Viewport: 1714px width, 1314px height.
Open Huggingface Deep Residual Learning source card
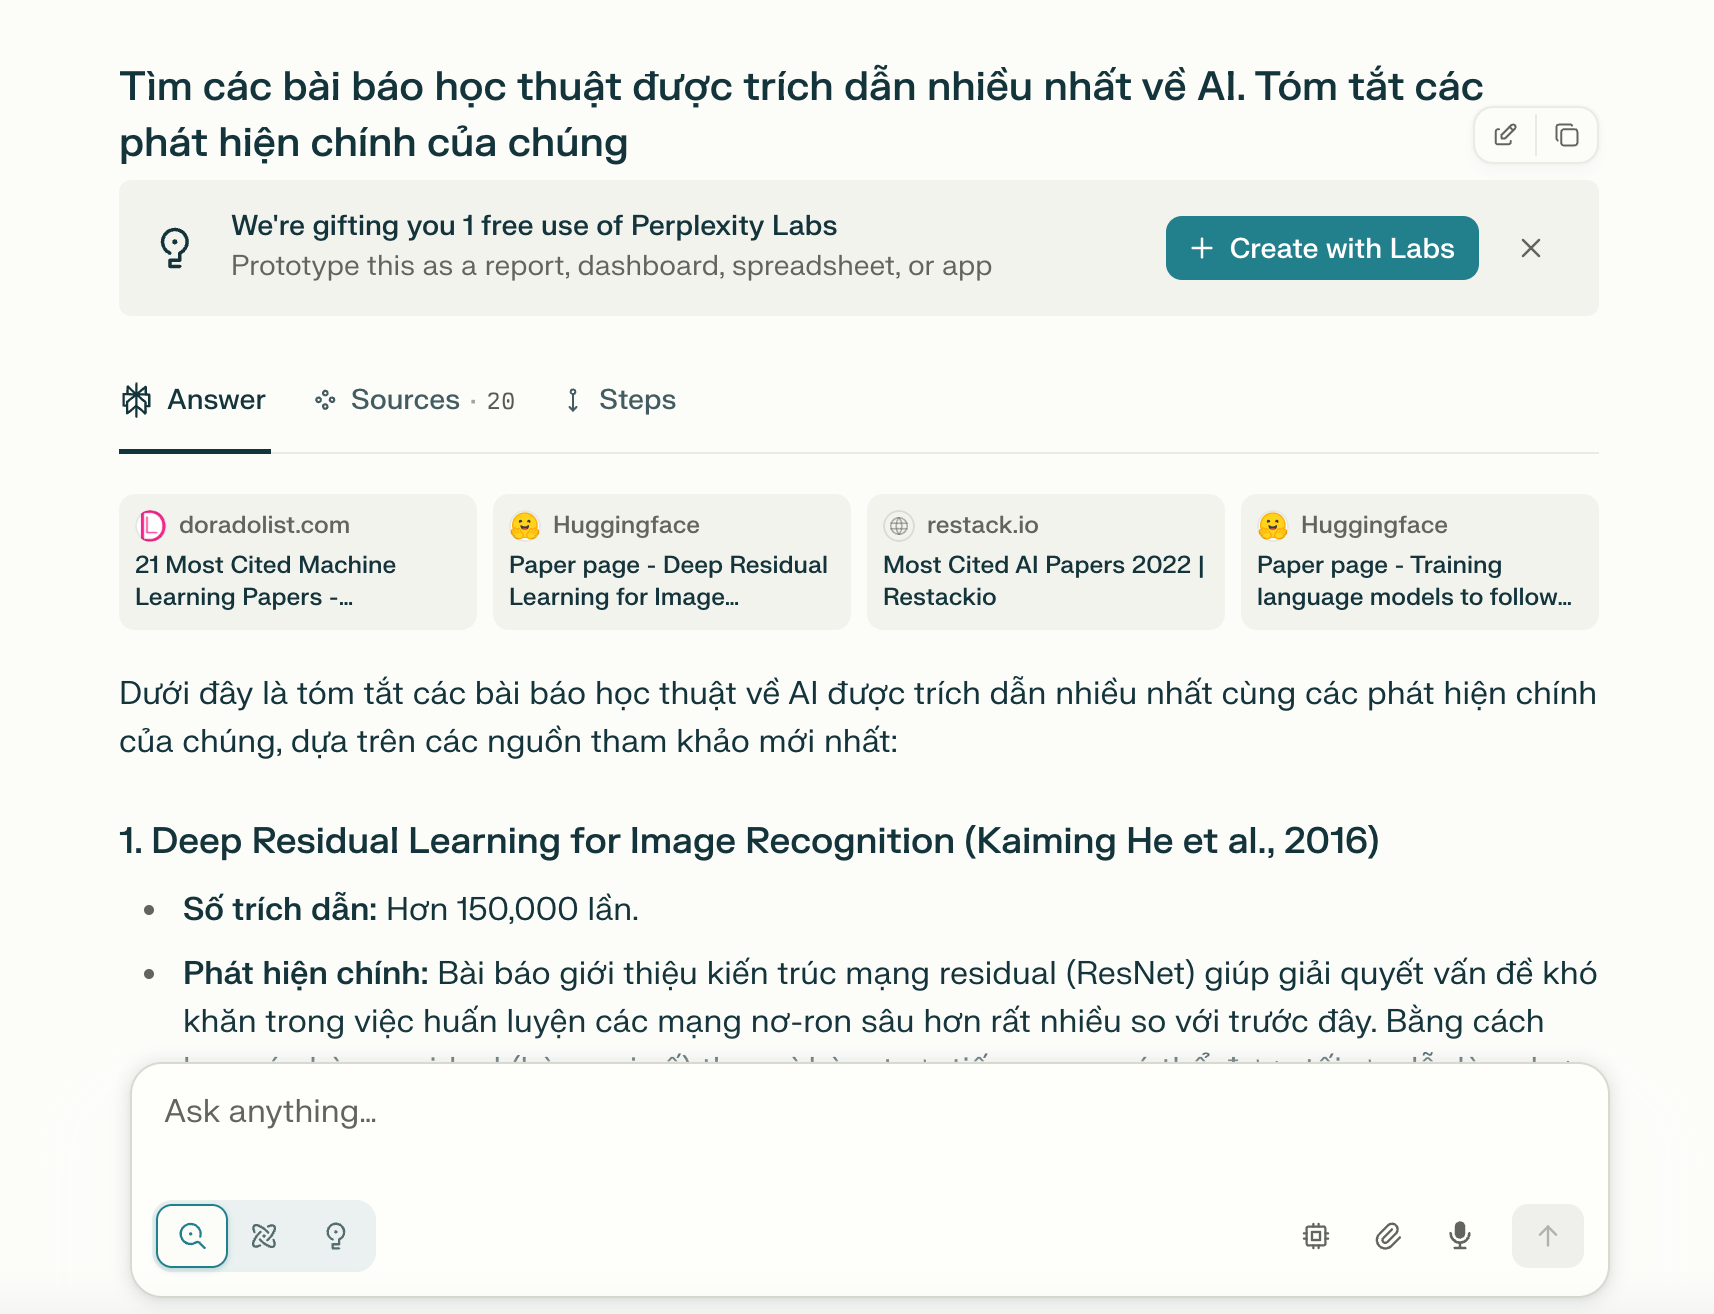pos(672,562)
